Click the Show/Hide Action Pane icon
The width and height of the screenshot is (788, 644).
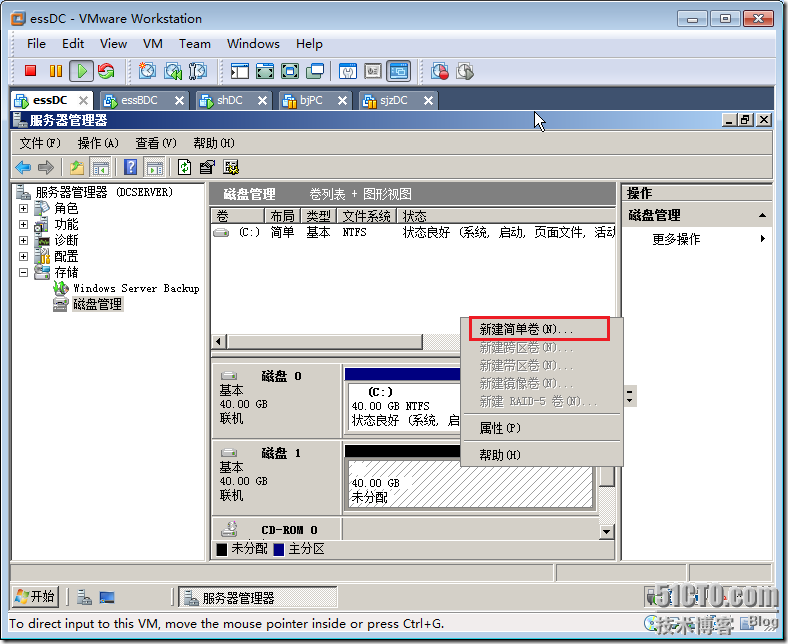(155, 167)
